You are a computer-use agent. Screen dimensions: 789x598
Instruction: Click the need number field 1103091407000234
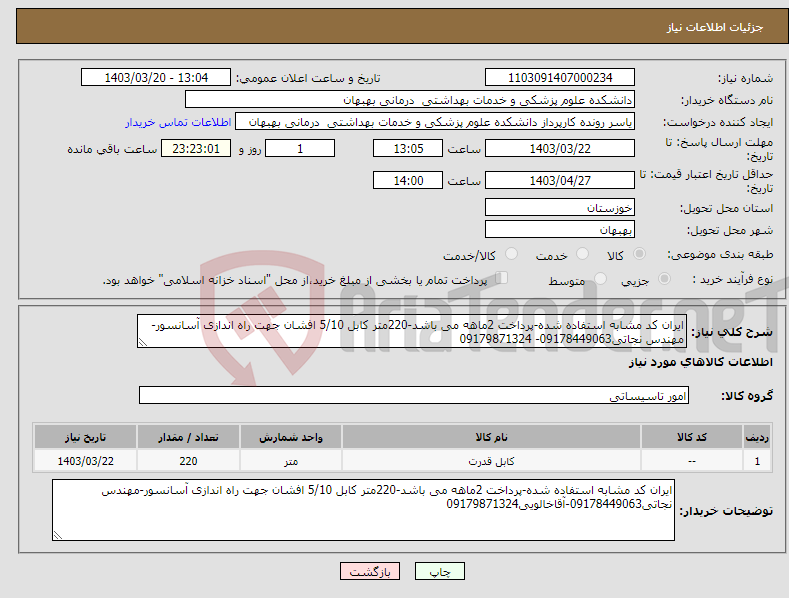pyautogui.click(x=560, y=78)
